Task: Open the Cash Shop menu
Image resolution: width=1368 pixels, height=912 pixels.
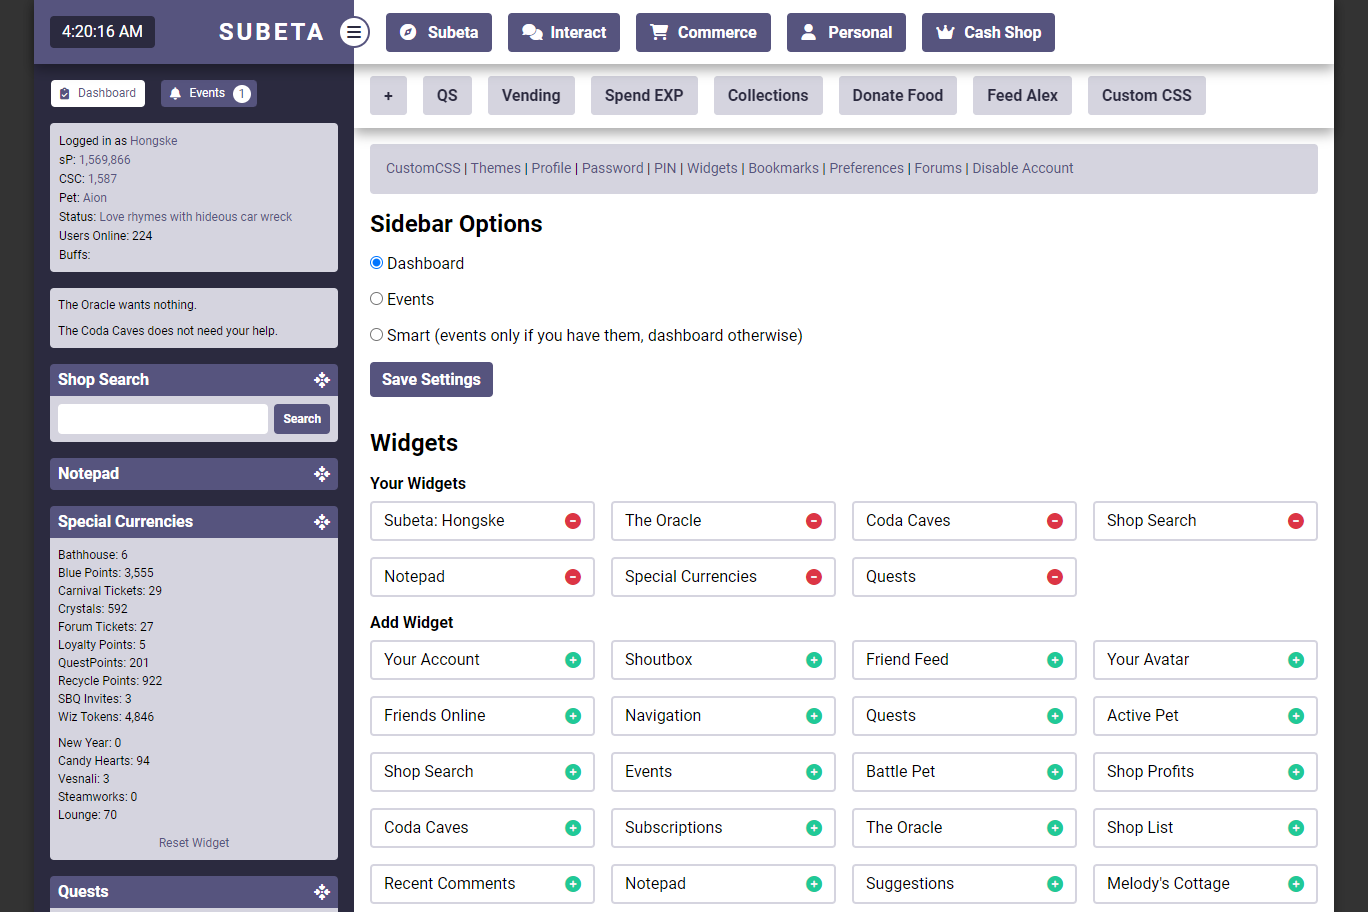Action: (x=988, y=32)
